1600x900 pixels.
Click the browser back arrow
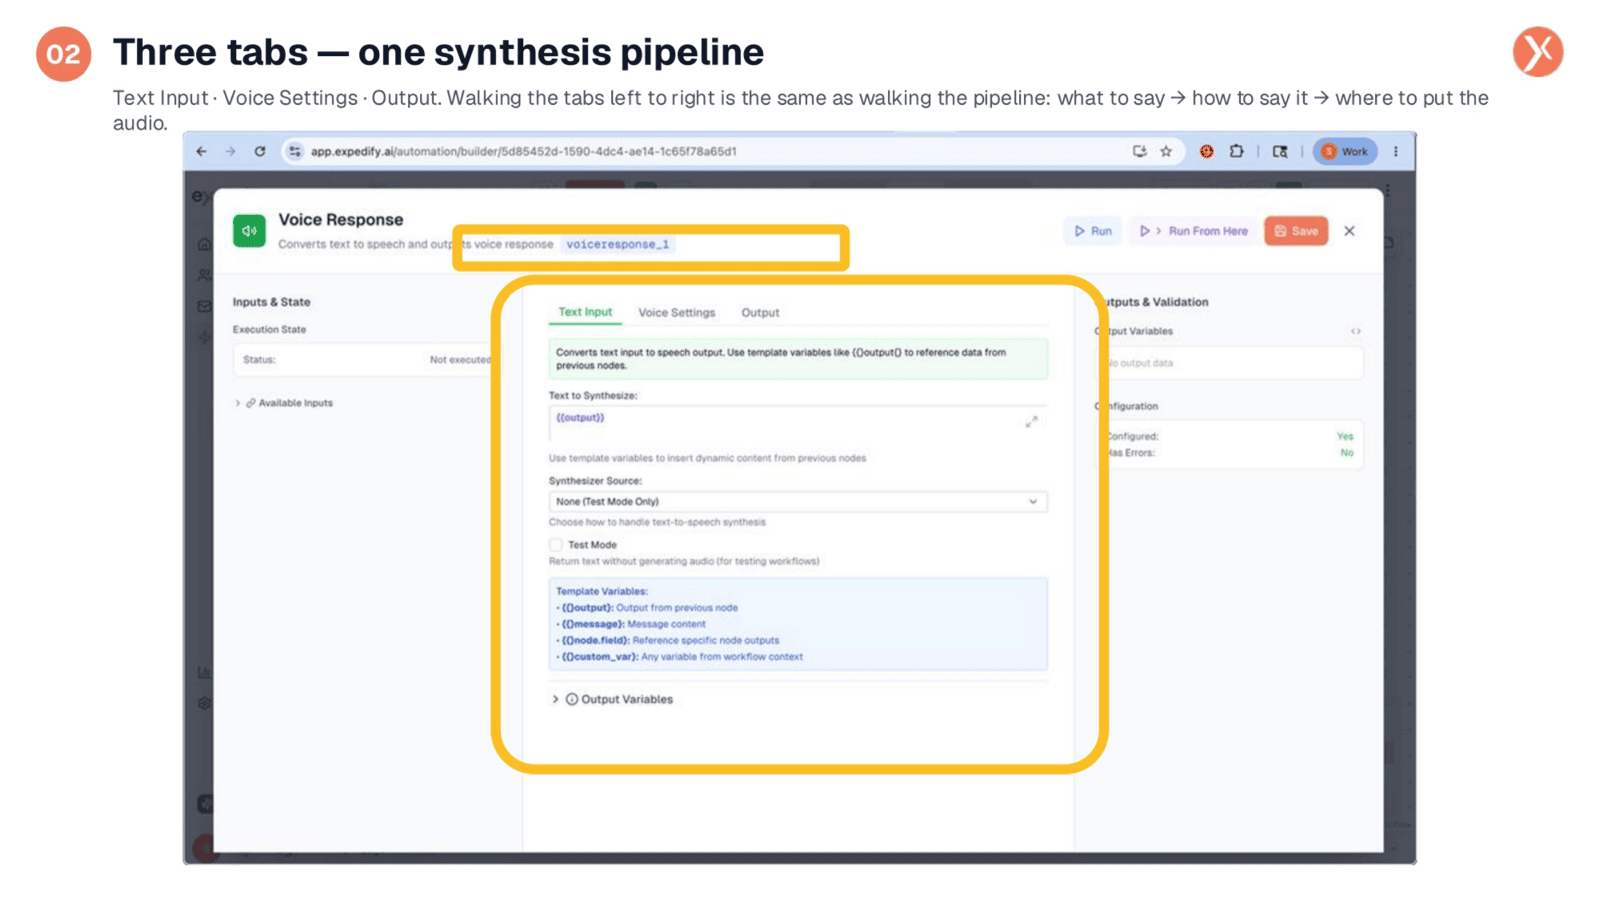202,151
